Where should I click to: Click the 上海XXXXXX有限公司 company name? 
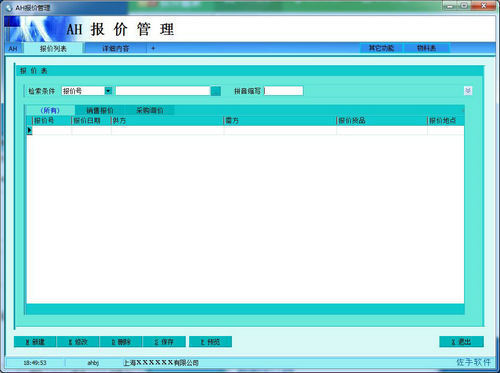click(x=161, y=363)
